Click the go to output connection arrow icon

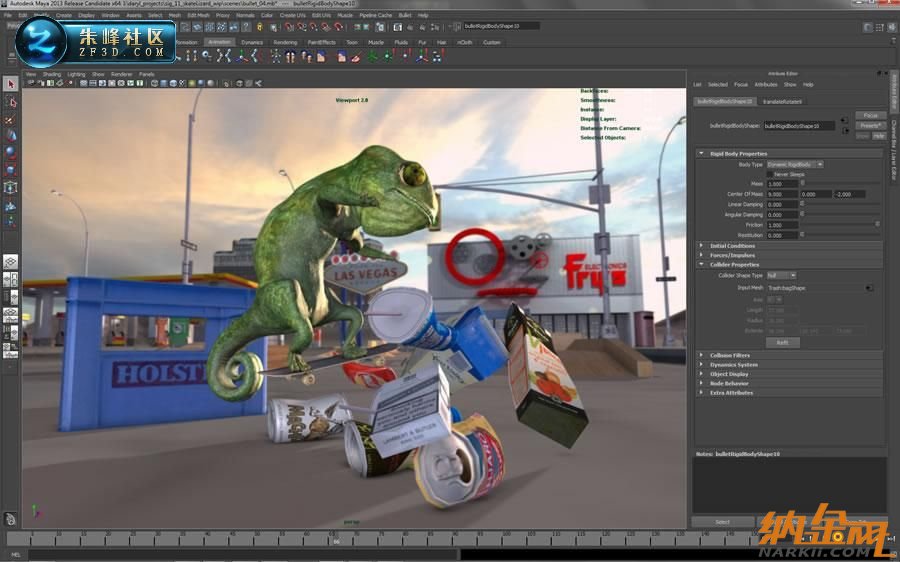pos(845,131)
